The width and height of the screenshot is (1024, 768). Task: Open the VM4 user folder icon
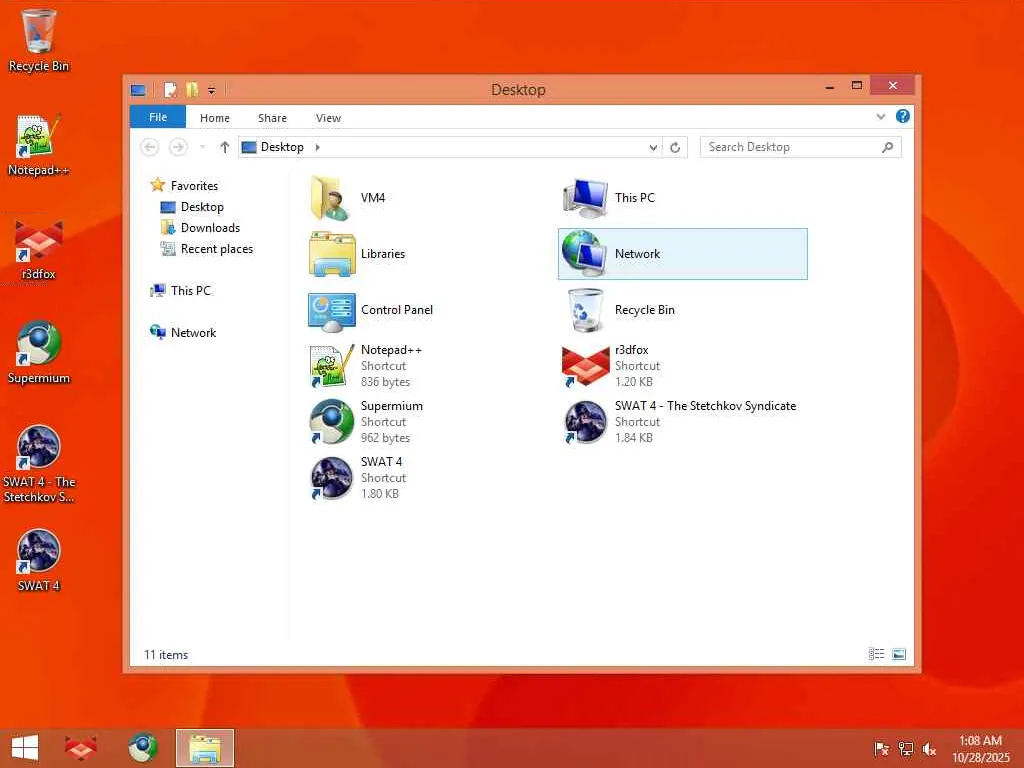pos(330,198)
